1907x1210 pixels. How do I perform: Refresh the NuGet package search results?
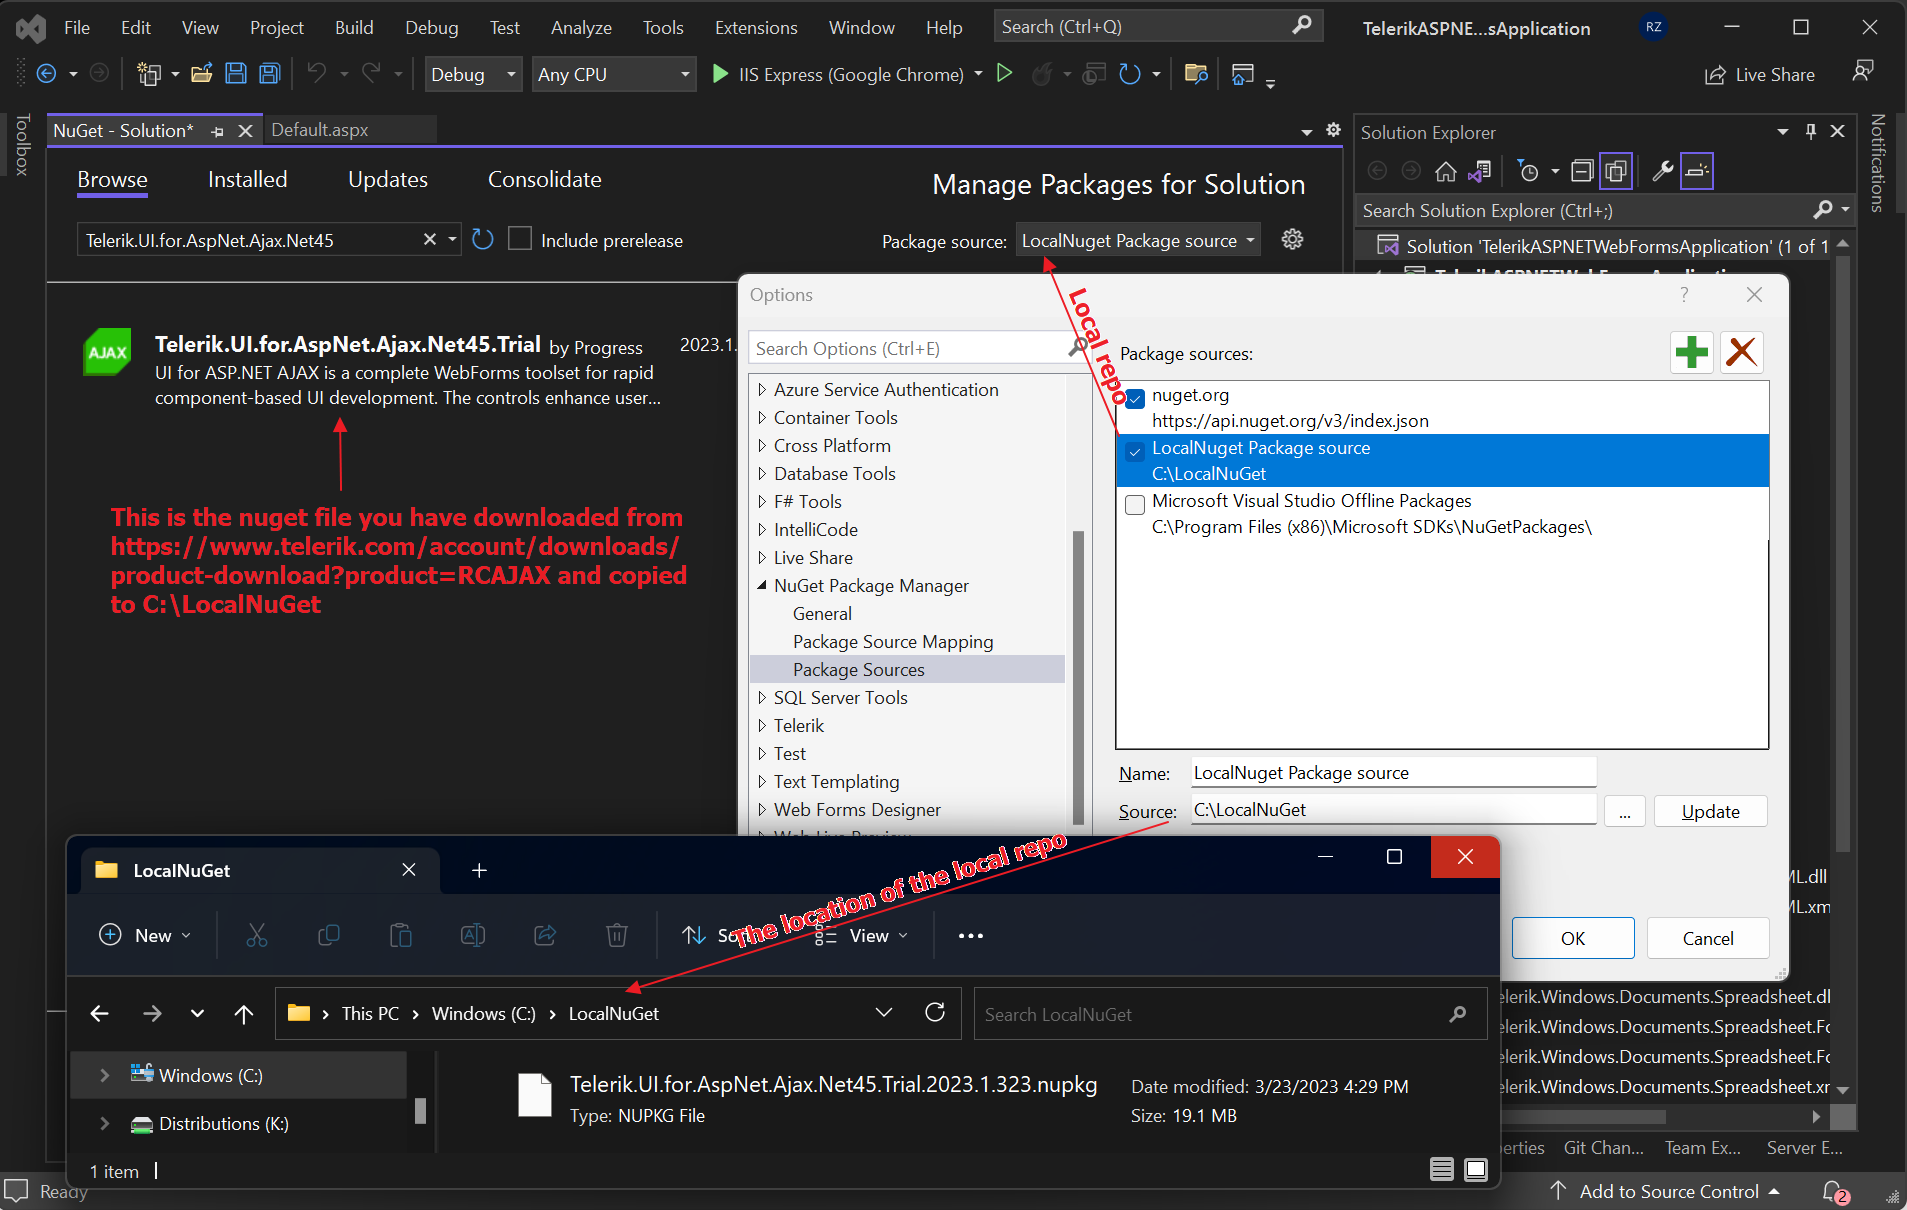pos(483,240)
